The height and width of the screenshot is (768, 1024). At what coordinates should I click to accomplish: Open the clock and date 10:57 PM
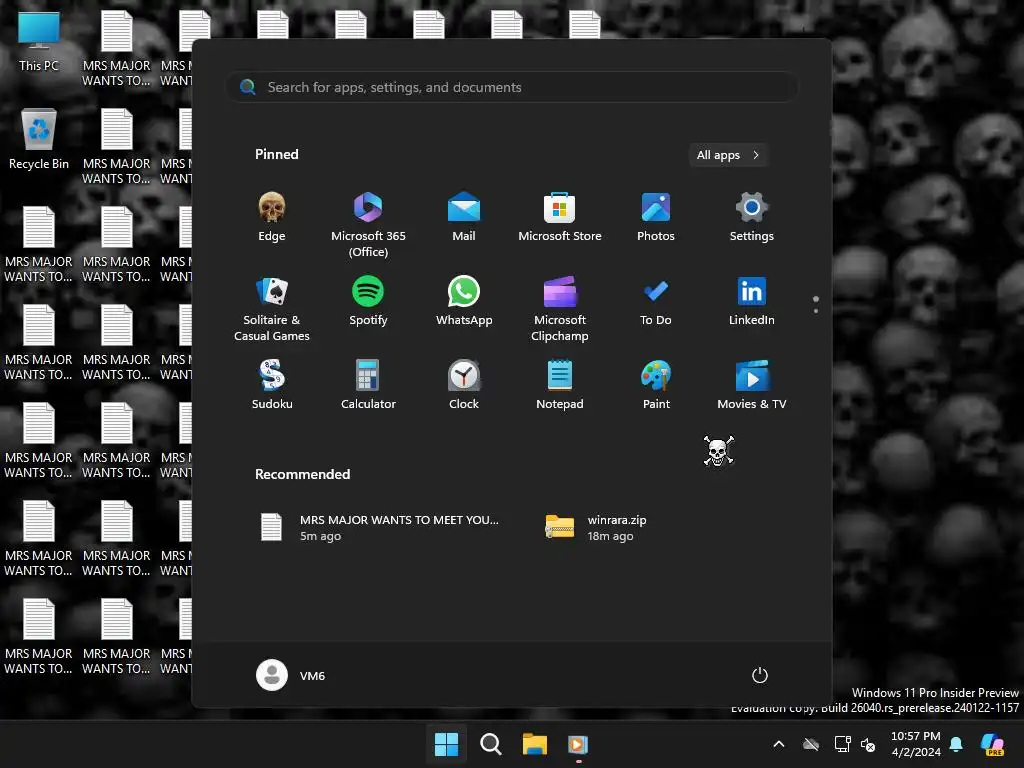(x=916, y=744)
